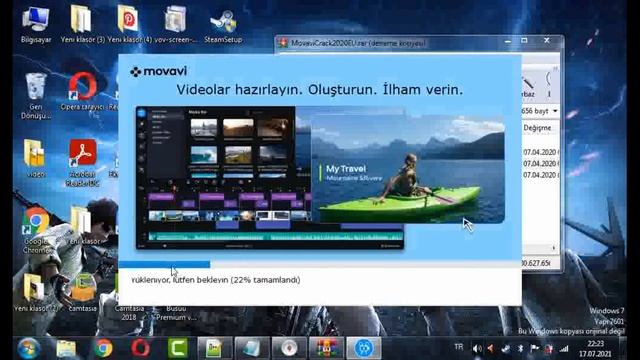Open the Action Center flag tray icon
Image resolution: width=640 pixels, height=360 pixels.
click(534, 349)
